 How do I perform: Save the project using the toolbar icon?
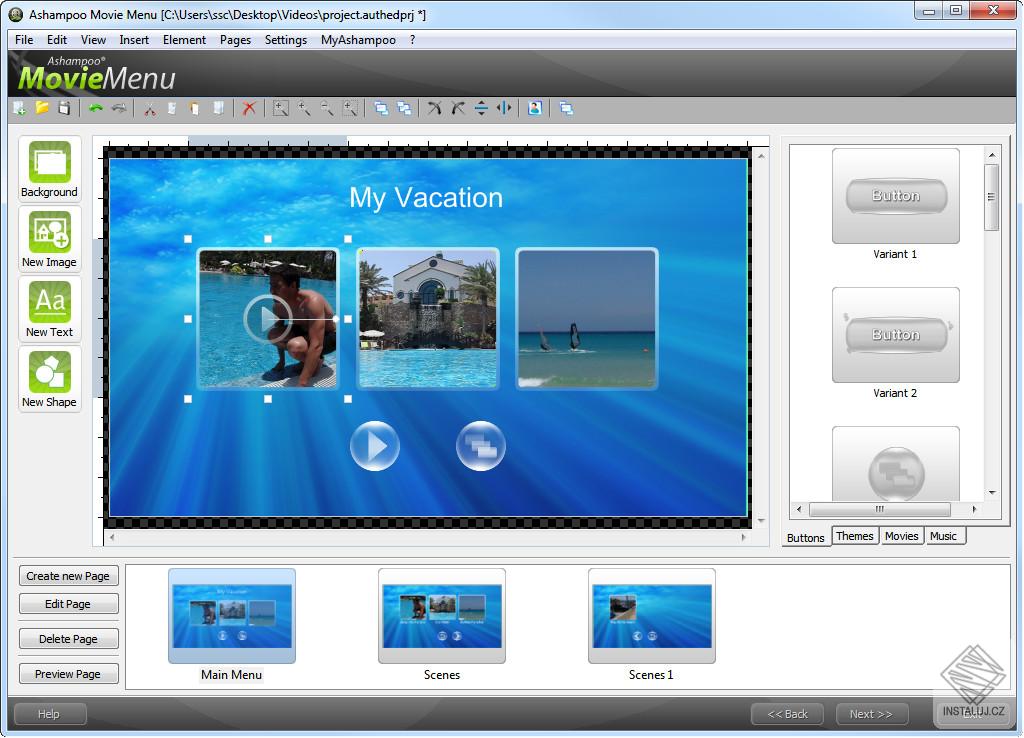point(64,108)
